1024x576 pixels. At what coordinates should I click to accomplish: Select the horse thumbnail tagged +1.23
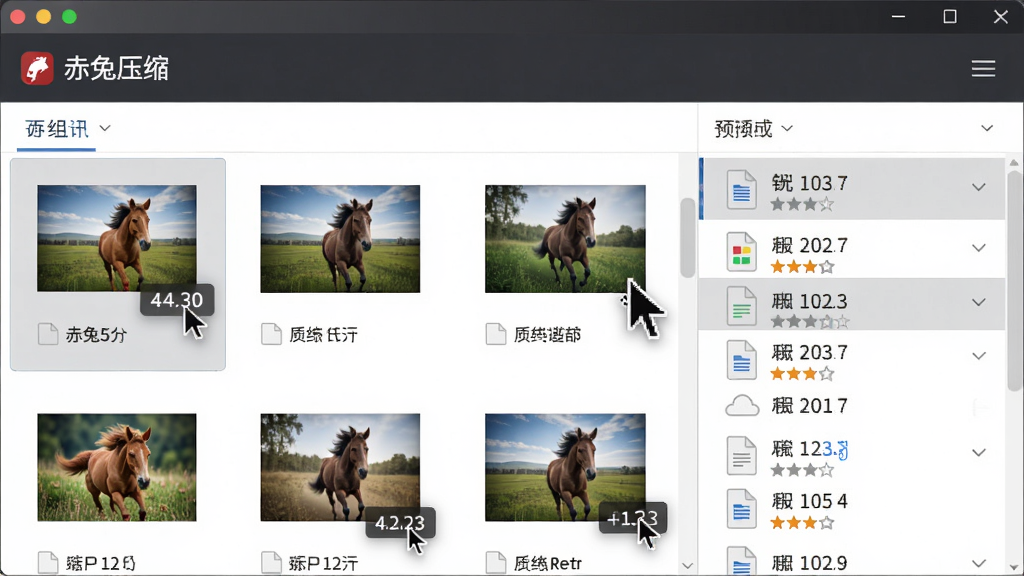pos(565,467)
